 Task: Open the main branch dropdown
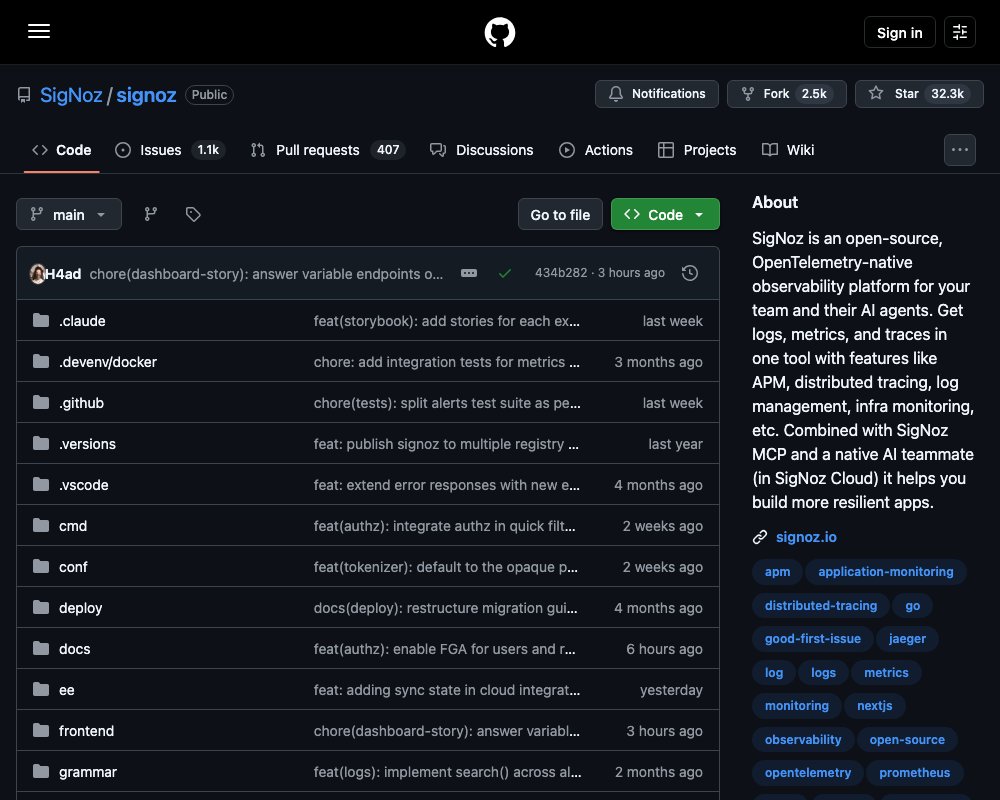tap(69, 214)
